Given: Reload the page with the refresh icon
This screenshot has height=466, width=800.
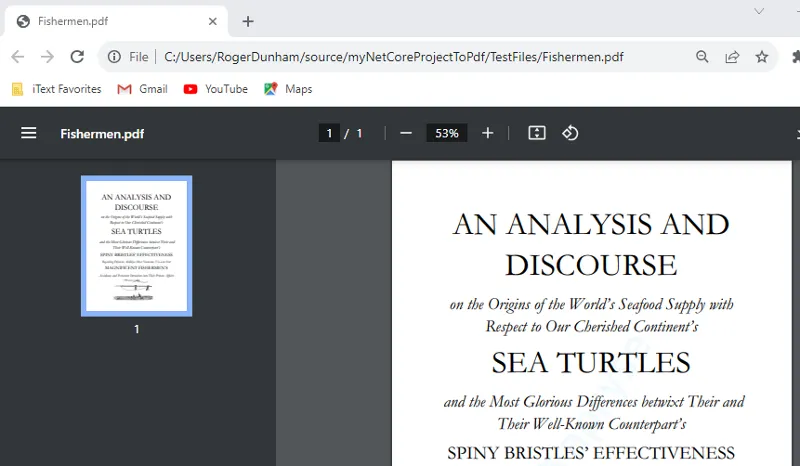Looking at the screenshot, I should click(77, 57).
